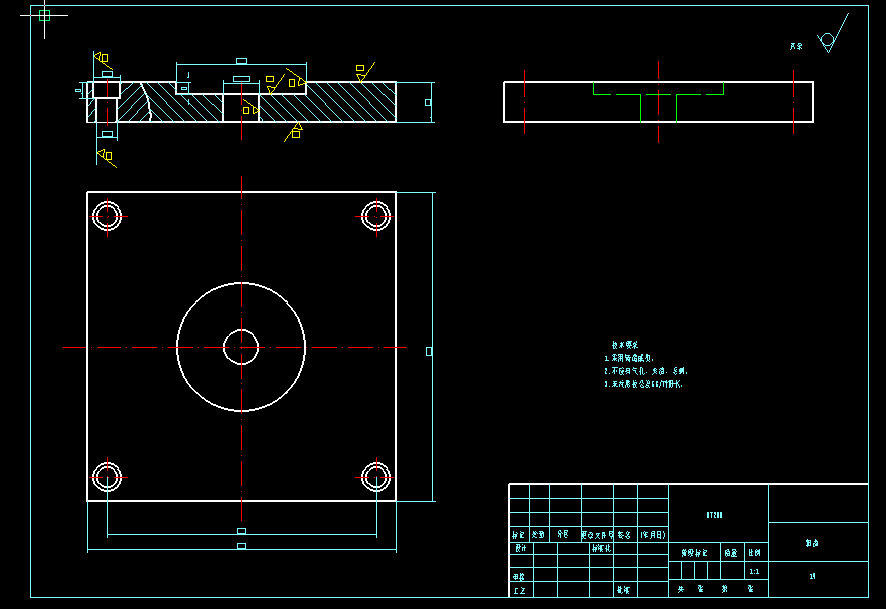Pick the small center circle in the plan view
The height and width of the screenshot is (609, 886).
click(241, 347)
